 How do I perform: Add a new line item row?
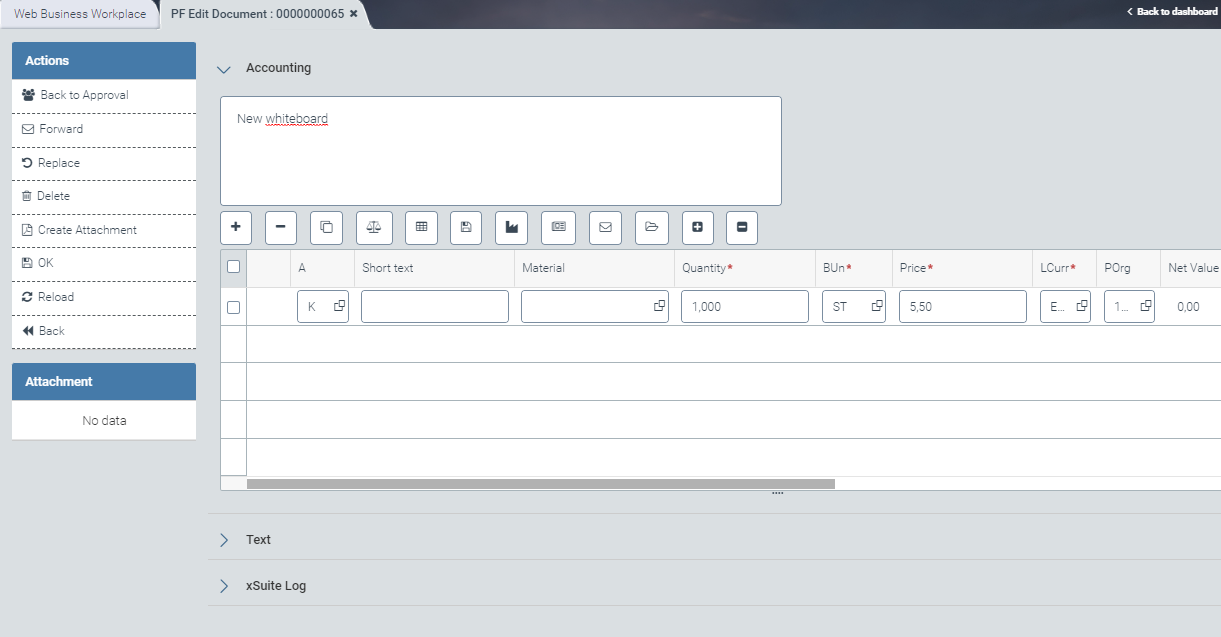235,227
